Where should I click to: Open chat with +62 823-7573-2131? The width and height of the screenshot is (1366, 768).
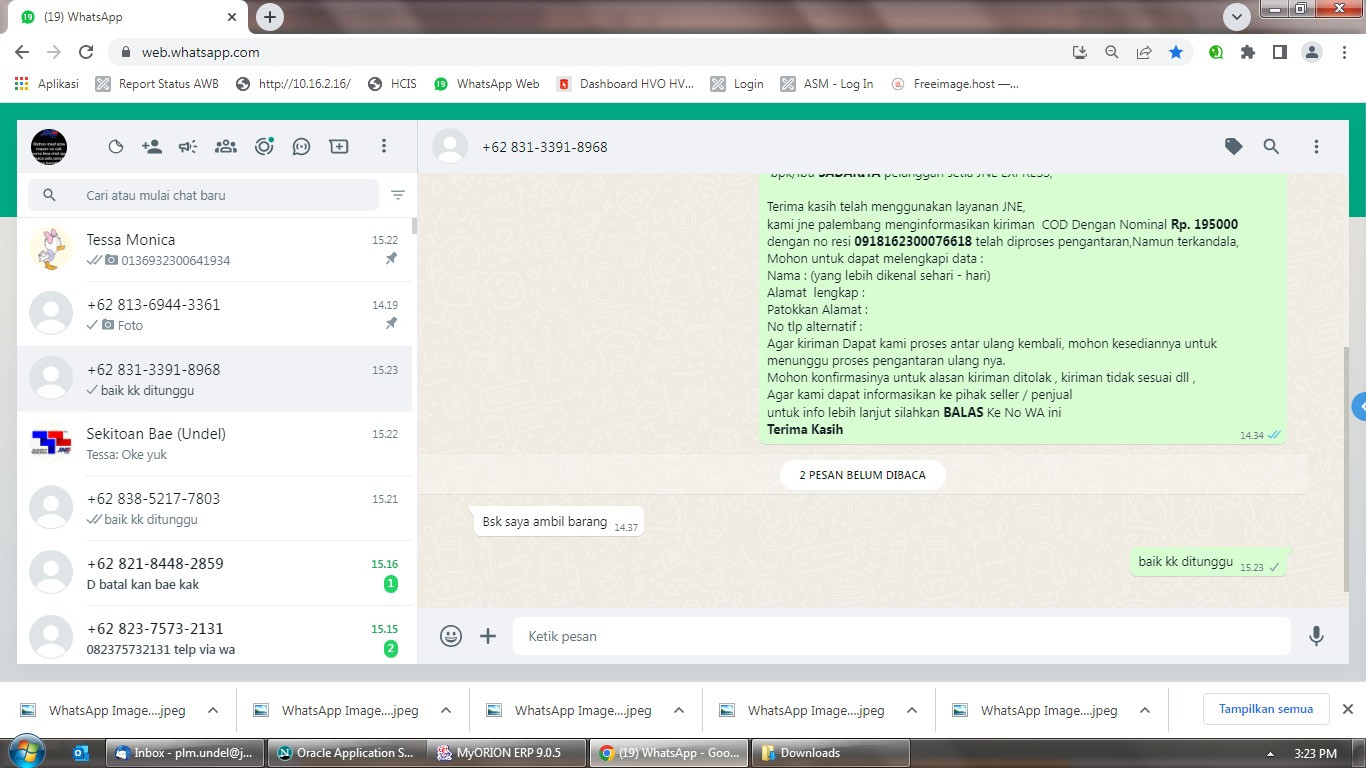click(x=215, y=636)
